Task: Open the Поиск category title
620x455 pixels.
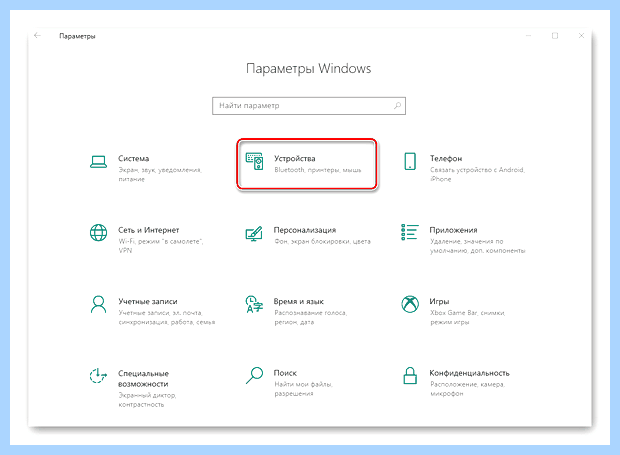Action: [285, 373]
